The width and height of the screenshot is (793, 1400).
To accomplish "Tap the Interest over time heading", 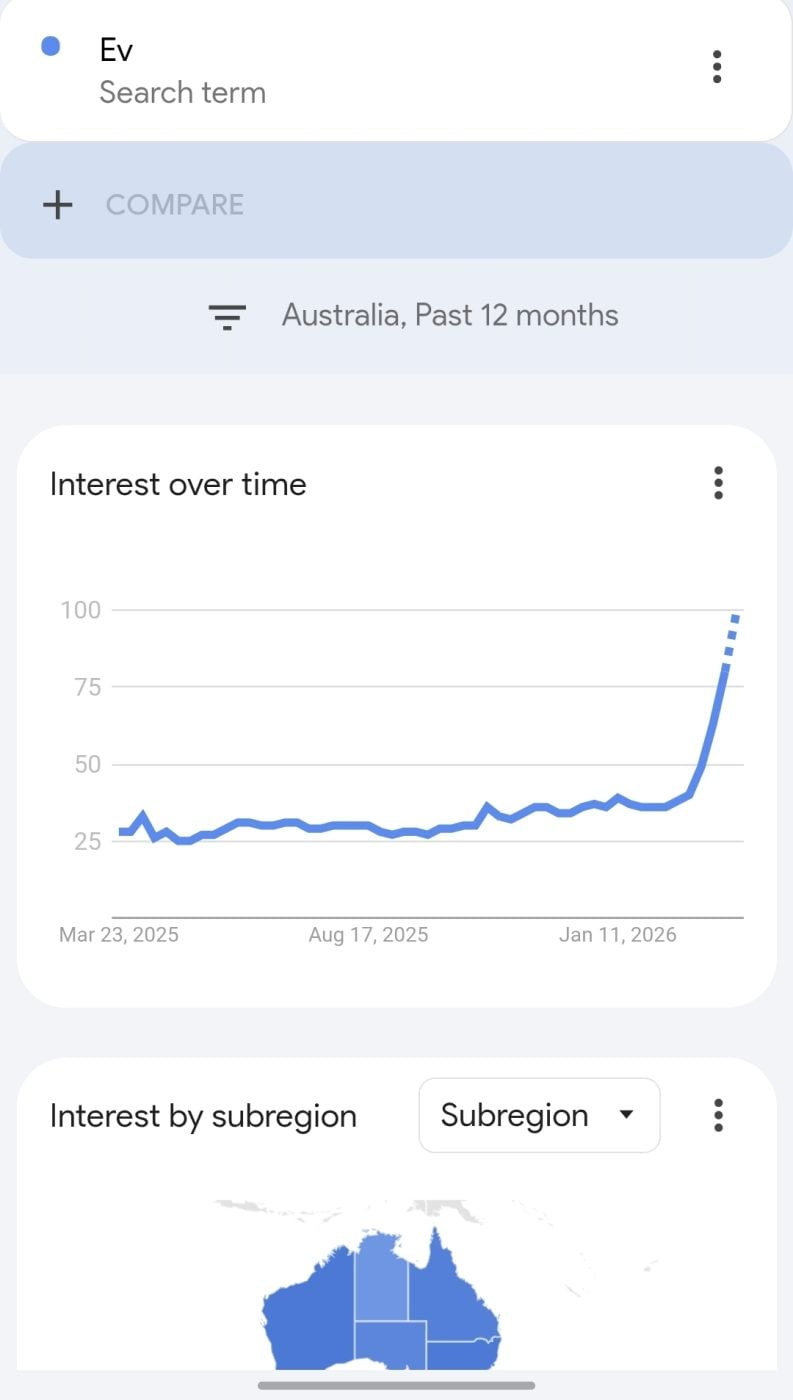I will pyautogui.click(x=178, y=484).
